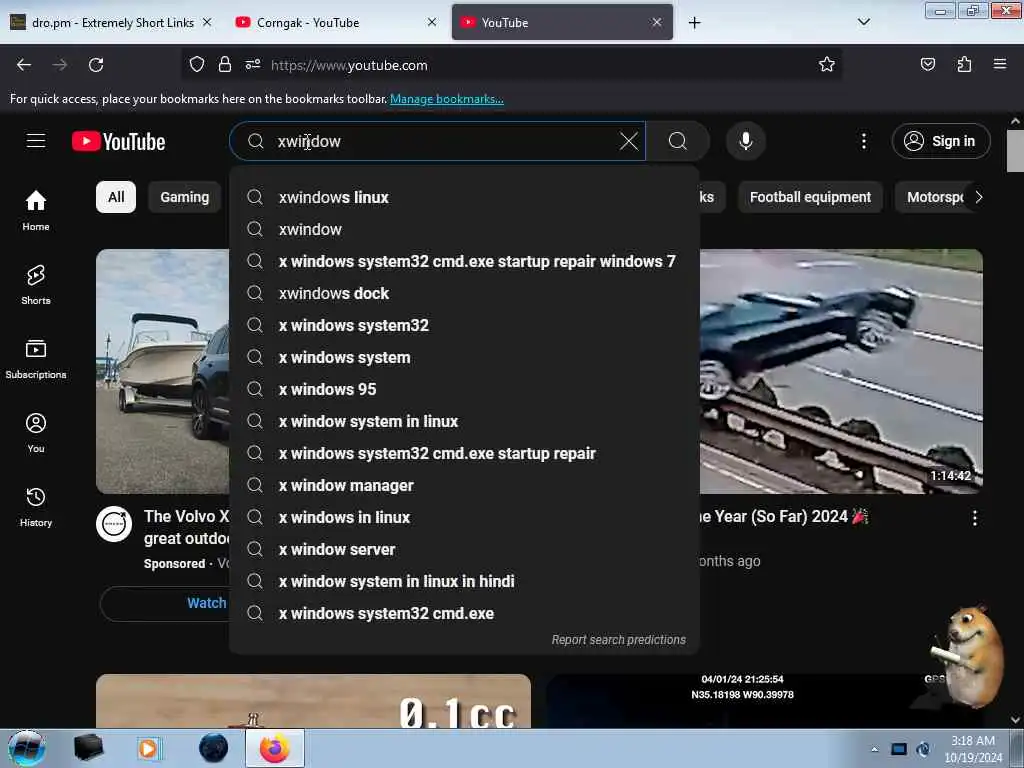Clear the search box with the X icon
The width and height of the screenshot is (1024, 768).
pyautogui.click(x=628, y=141)
